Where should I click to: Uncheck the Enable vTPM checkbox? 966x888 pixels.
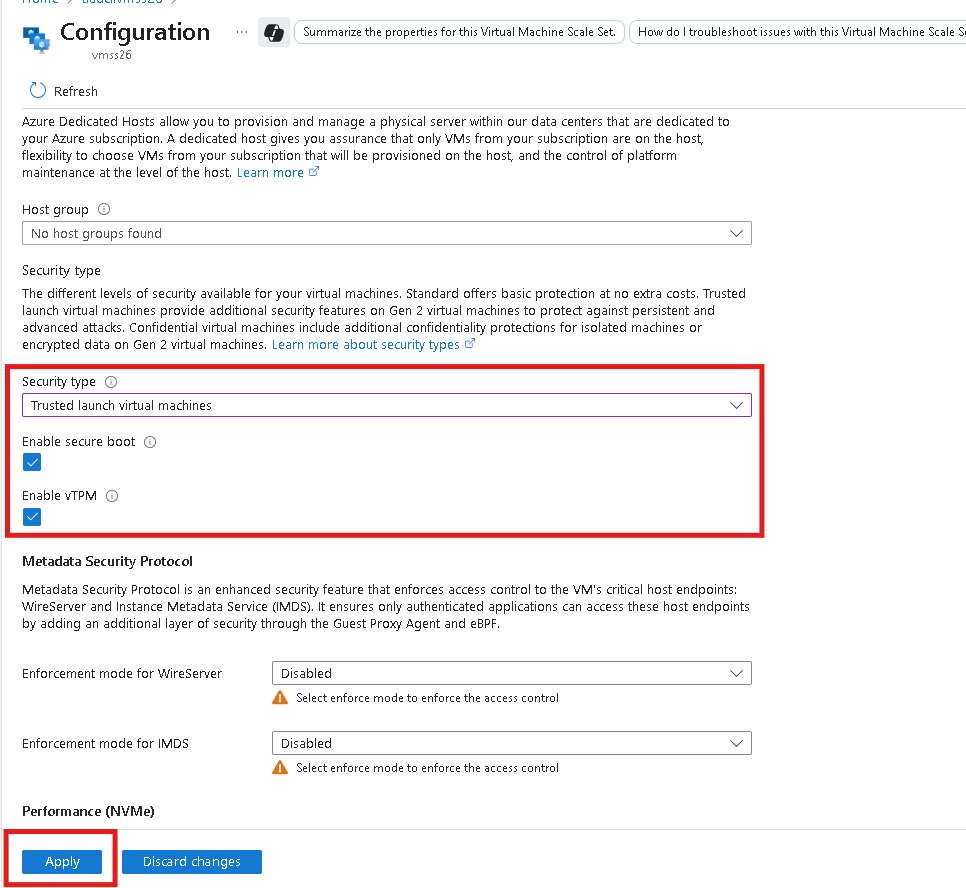[32, 517]
